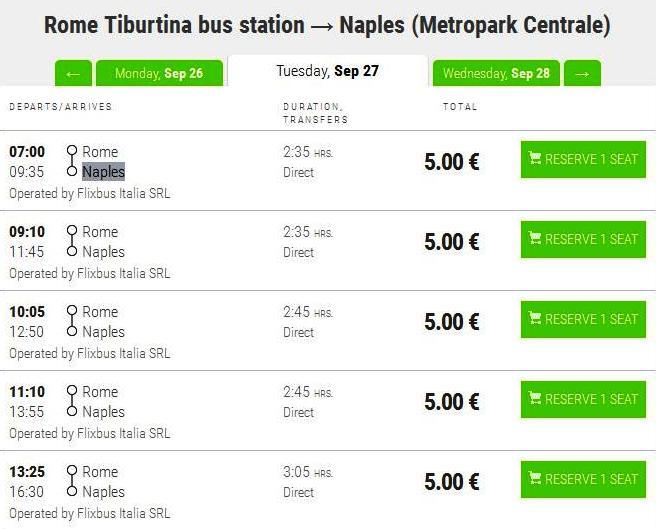Screen dimensions: 656x529
Task: Click the route icon for the 07:00 departure
Action: coord(72,162)
